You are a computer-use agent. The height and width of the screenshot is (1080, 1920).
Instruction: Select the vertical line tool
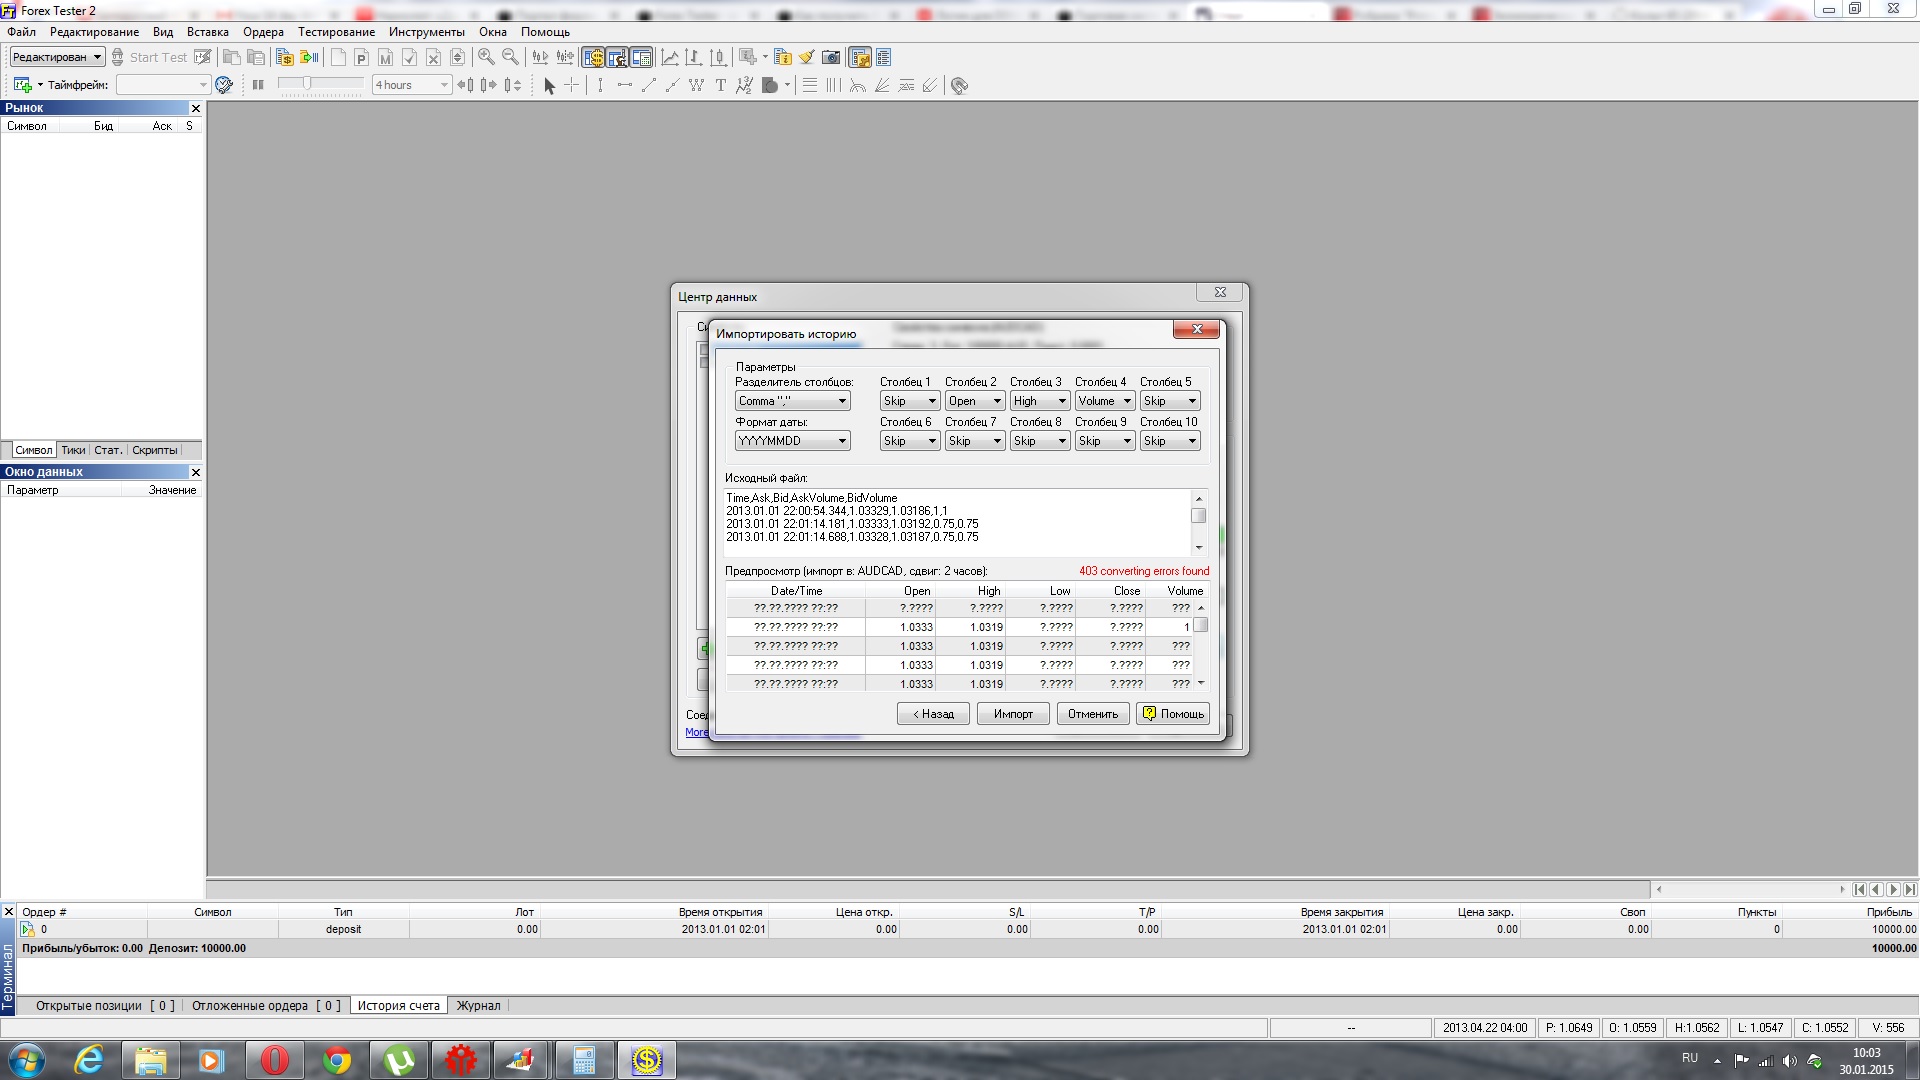[600, 86]
